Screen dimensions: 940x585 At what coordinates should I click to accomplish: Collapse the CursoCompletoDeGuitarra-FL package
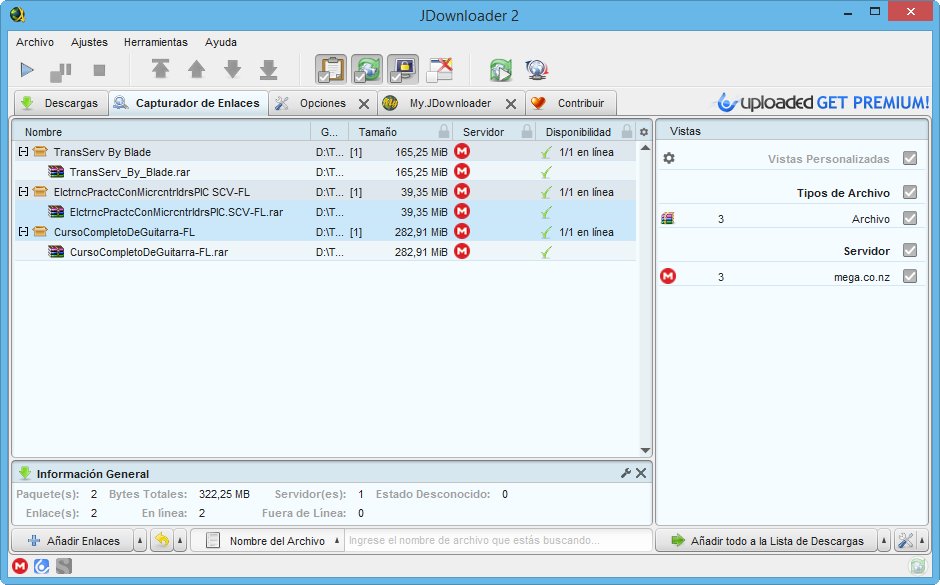(23, 231)
